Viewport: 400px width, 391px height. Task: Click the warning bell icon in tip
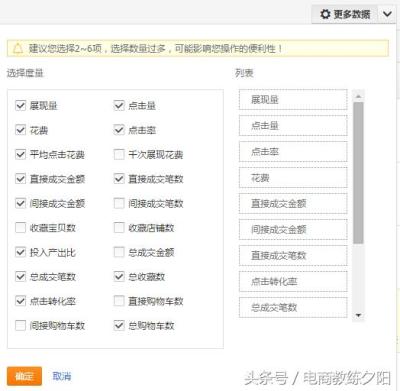click(18, 49)
